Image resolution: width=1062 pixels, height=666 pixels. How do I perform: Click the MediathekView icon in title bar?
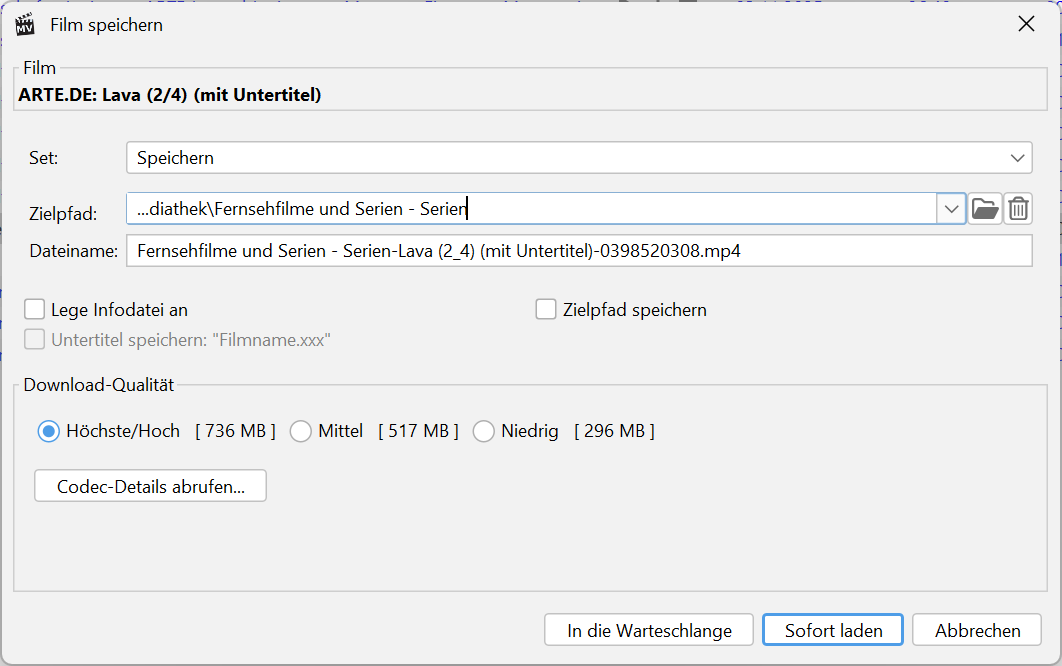[25, 24]
